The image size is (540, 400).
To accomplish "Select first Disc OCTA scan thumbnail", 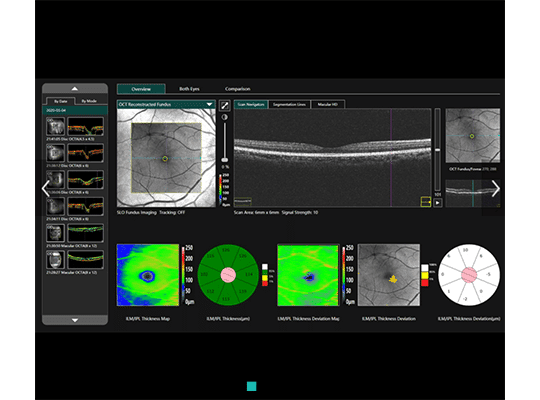I will point(75,126).
